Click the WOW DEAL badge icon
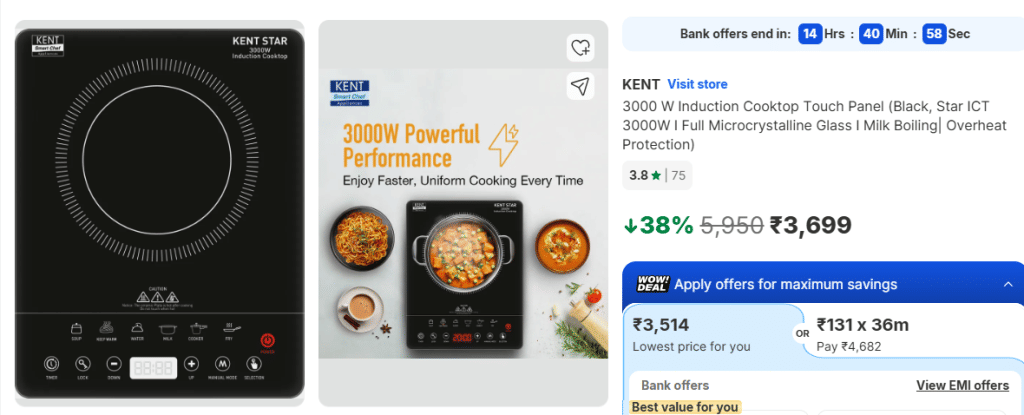This screenshot has width=1024, height=415. click(652, 284)
